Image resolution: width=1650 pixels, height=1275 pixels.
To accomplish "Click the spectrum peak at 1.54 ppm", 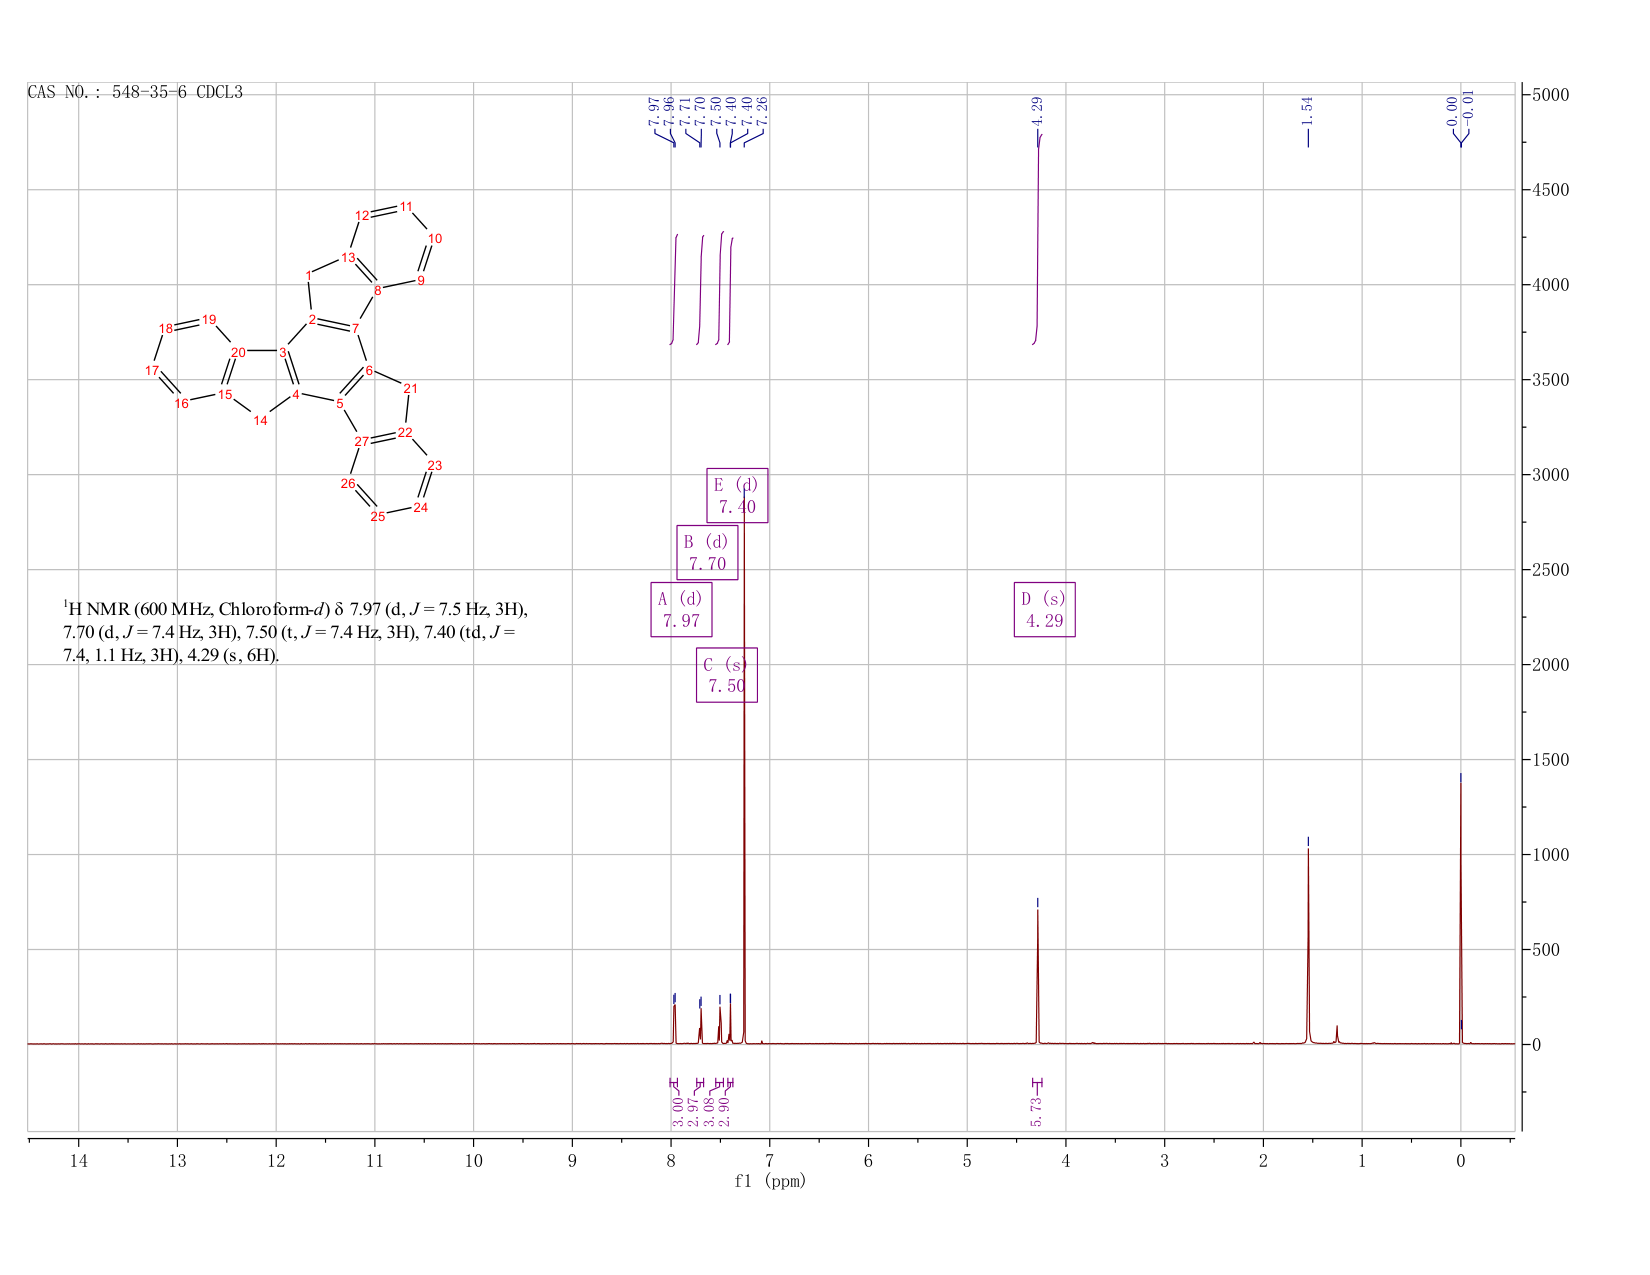I will [1308, 945].
